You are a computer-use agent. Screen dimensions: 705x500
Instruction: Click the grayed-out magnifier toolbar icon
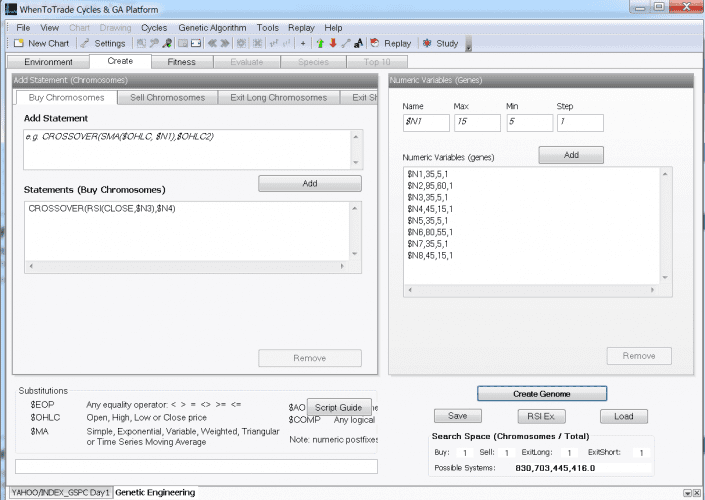[x=154, y=43]
